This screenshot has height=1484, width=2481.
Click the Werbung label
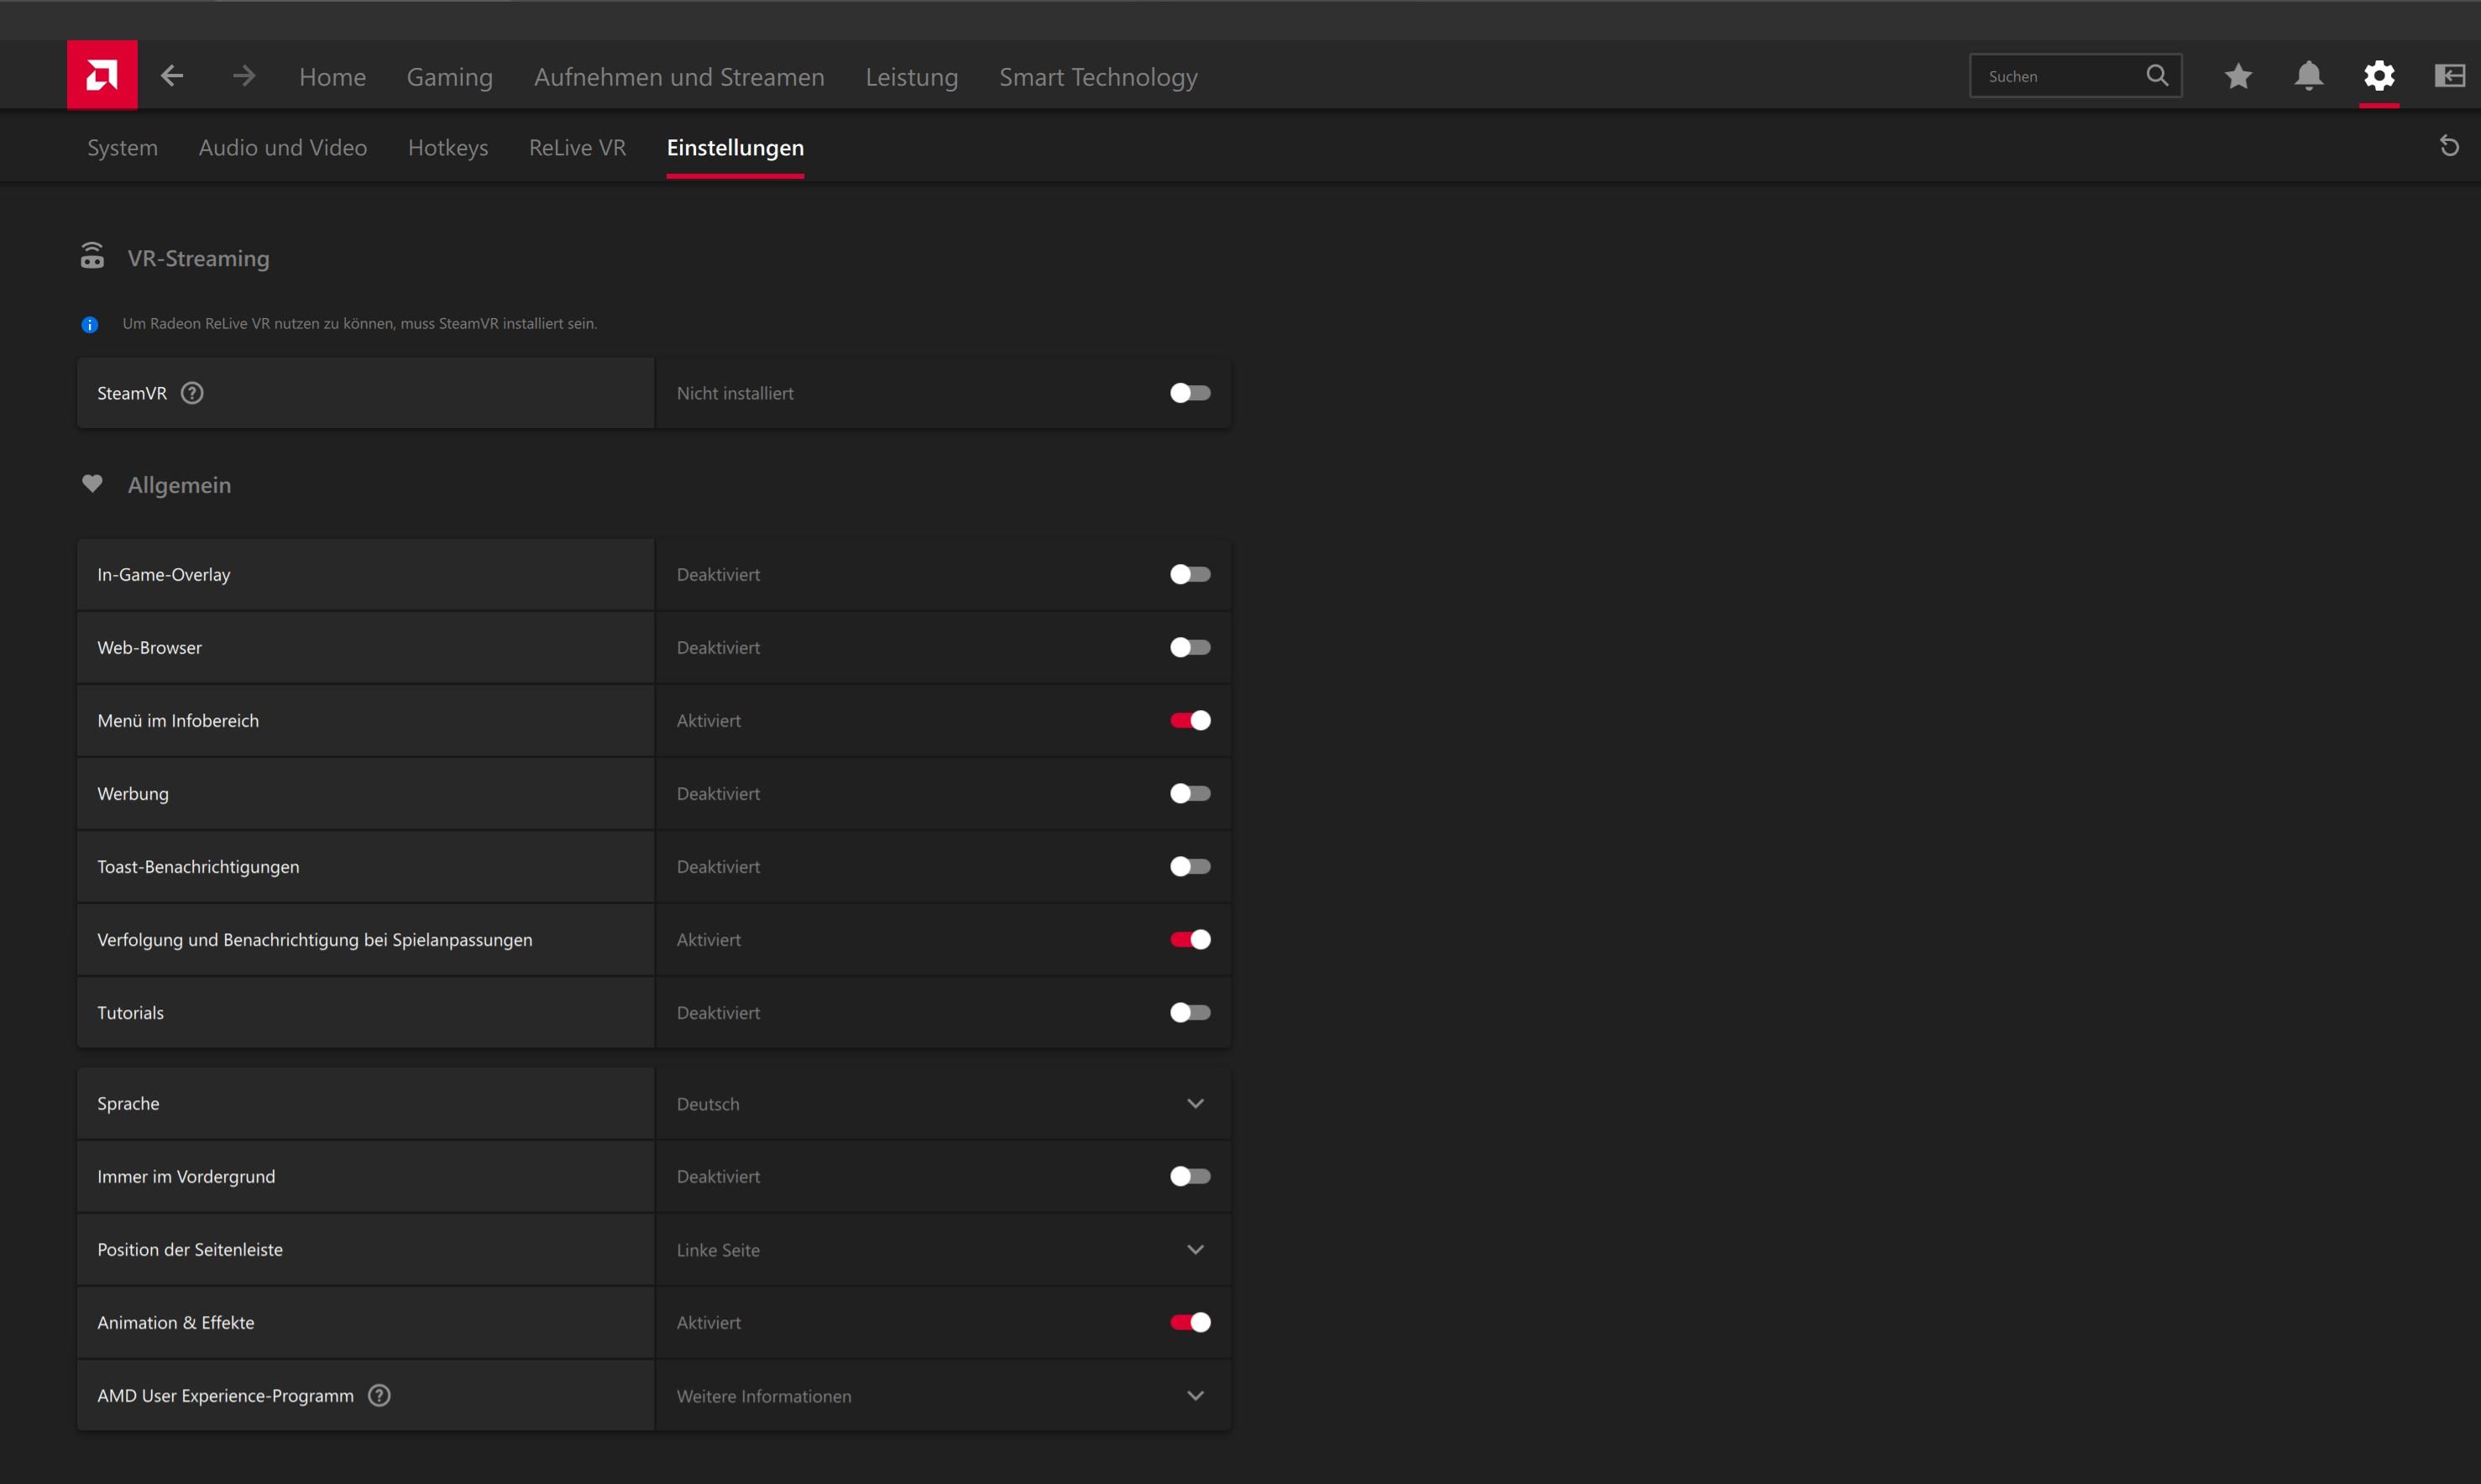133,794
